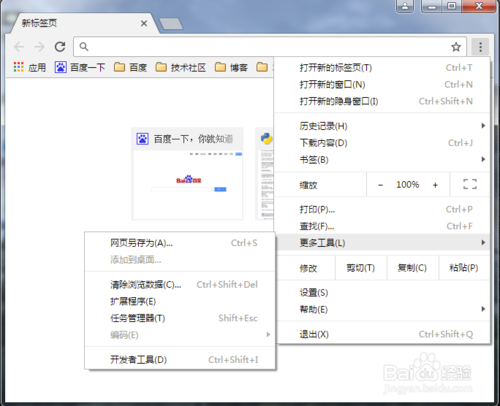Expand the 书签(B) submenu

coord(382,160)
